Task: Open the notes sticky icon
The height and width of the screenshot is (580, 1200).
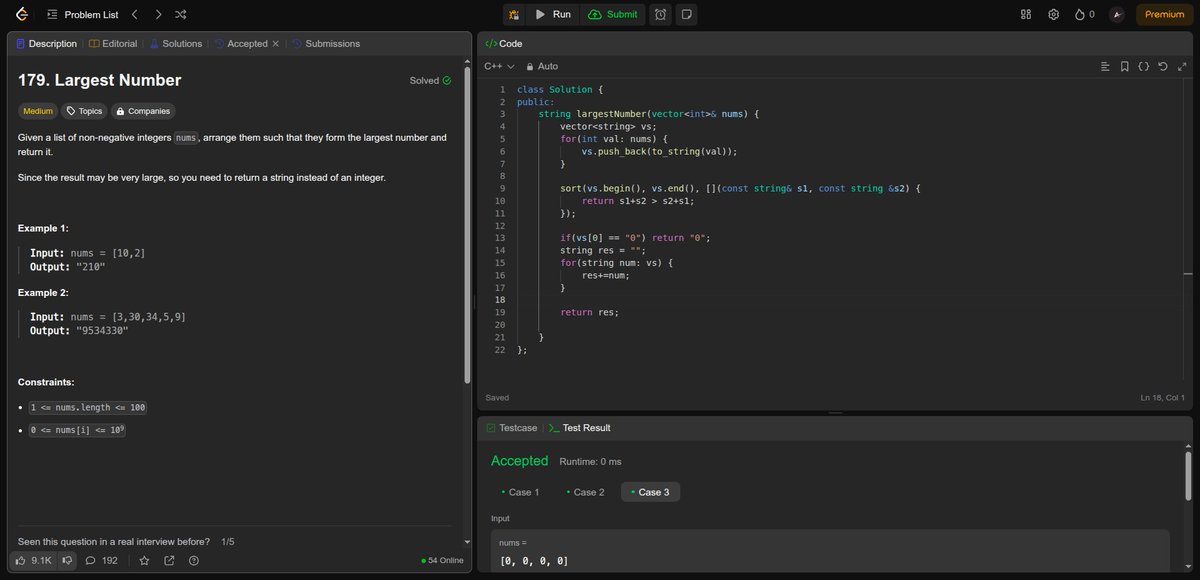Action: click(x=686, y=15)
